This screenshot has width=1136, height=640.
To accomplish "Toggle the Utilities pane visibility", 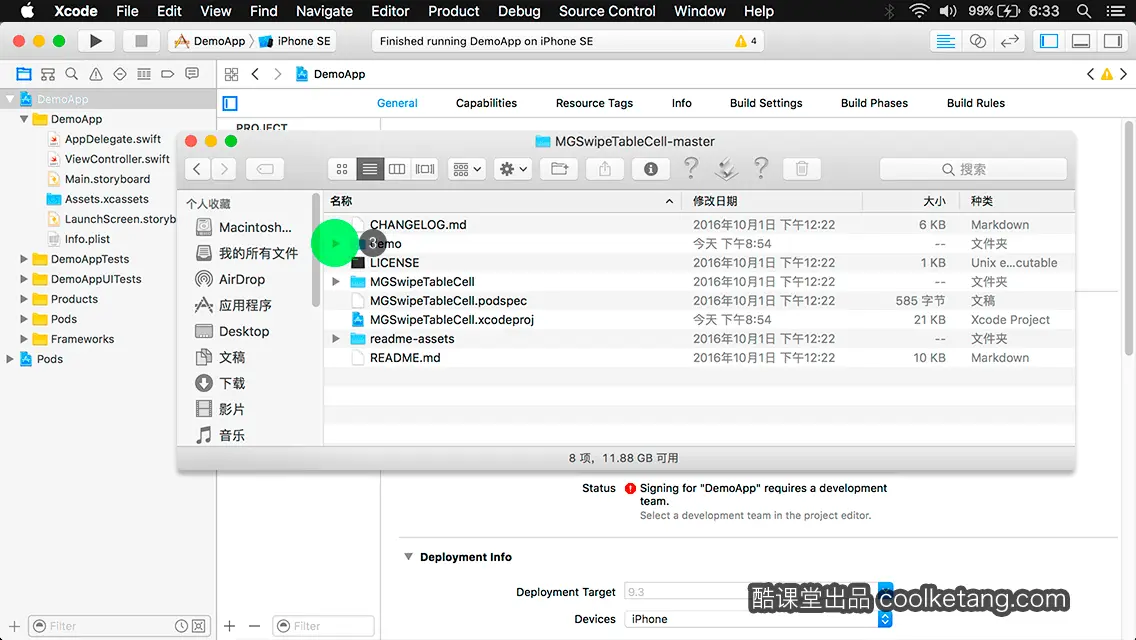I will click(1113, 41).
